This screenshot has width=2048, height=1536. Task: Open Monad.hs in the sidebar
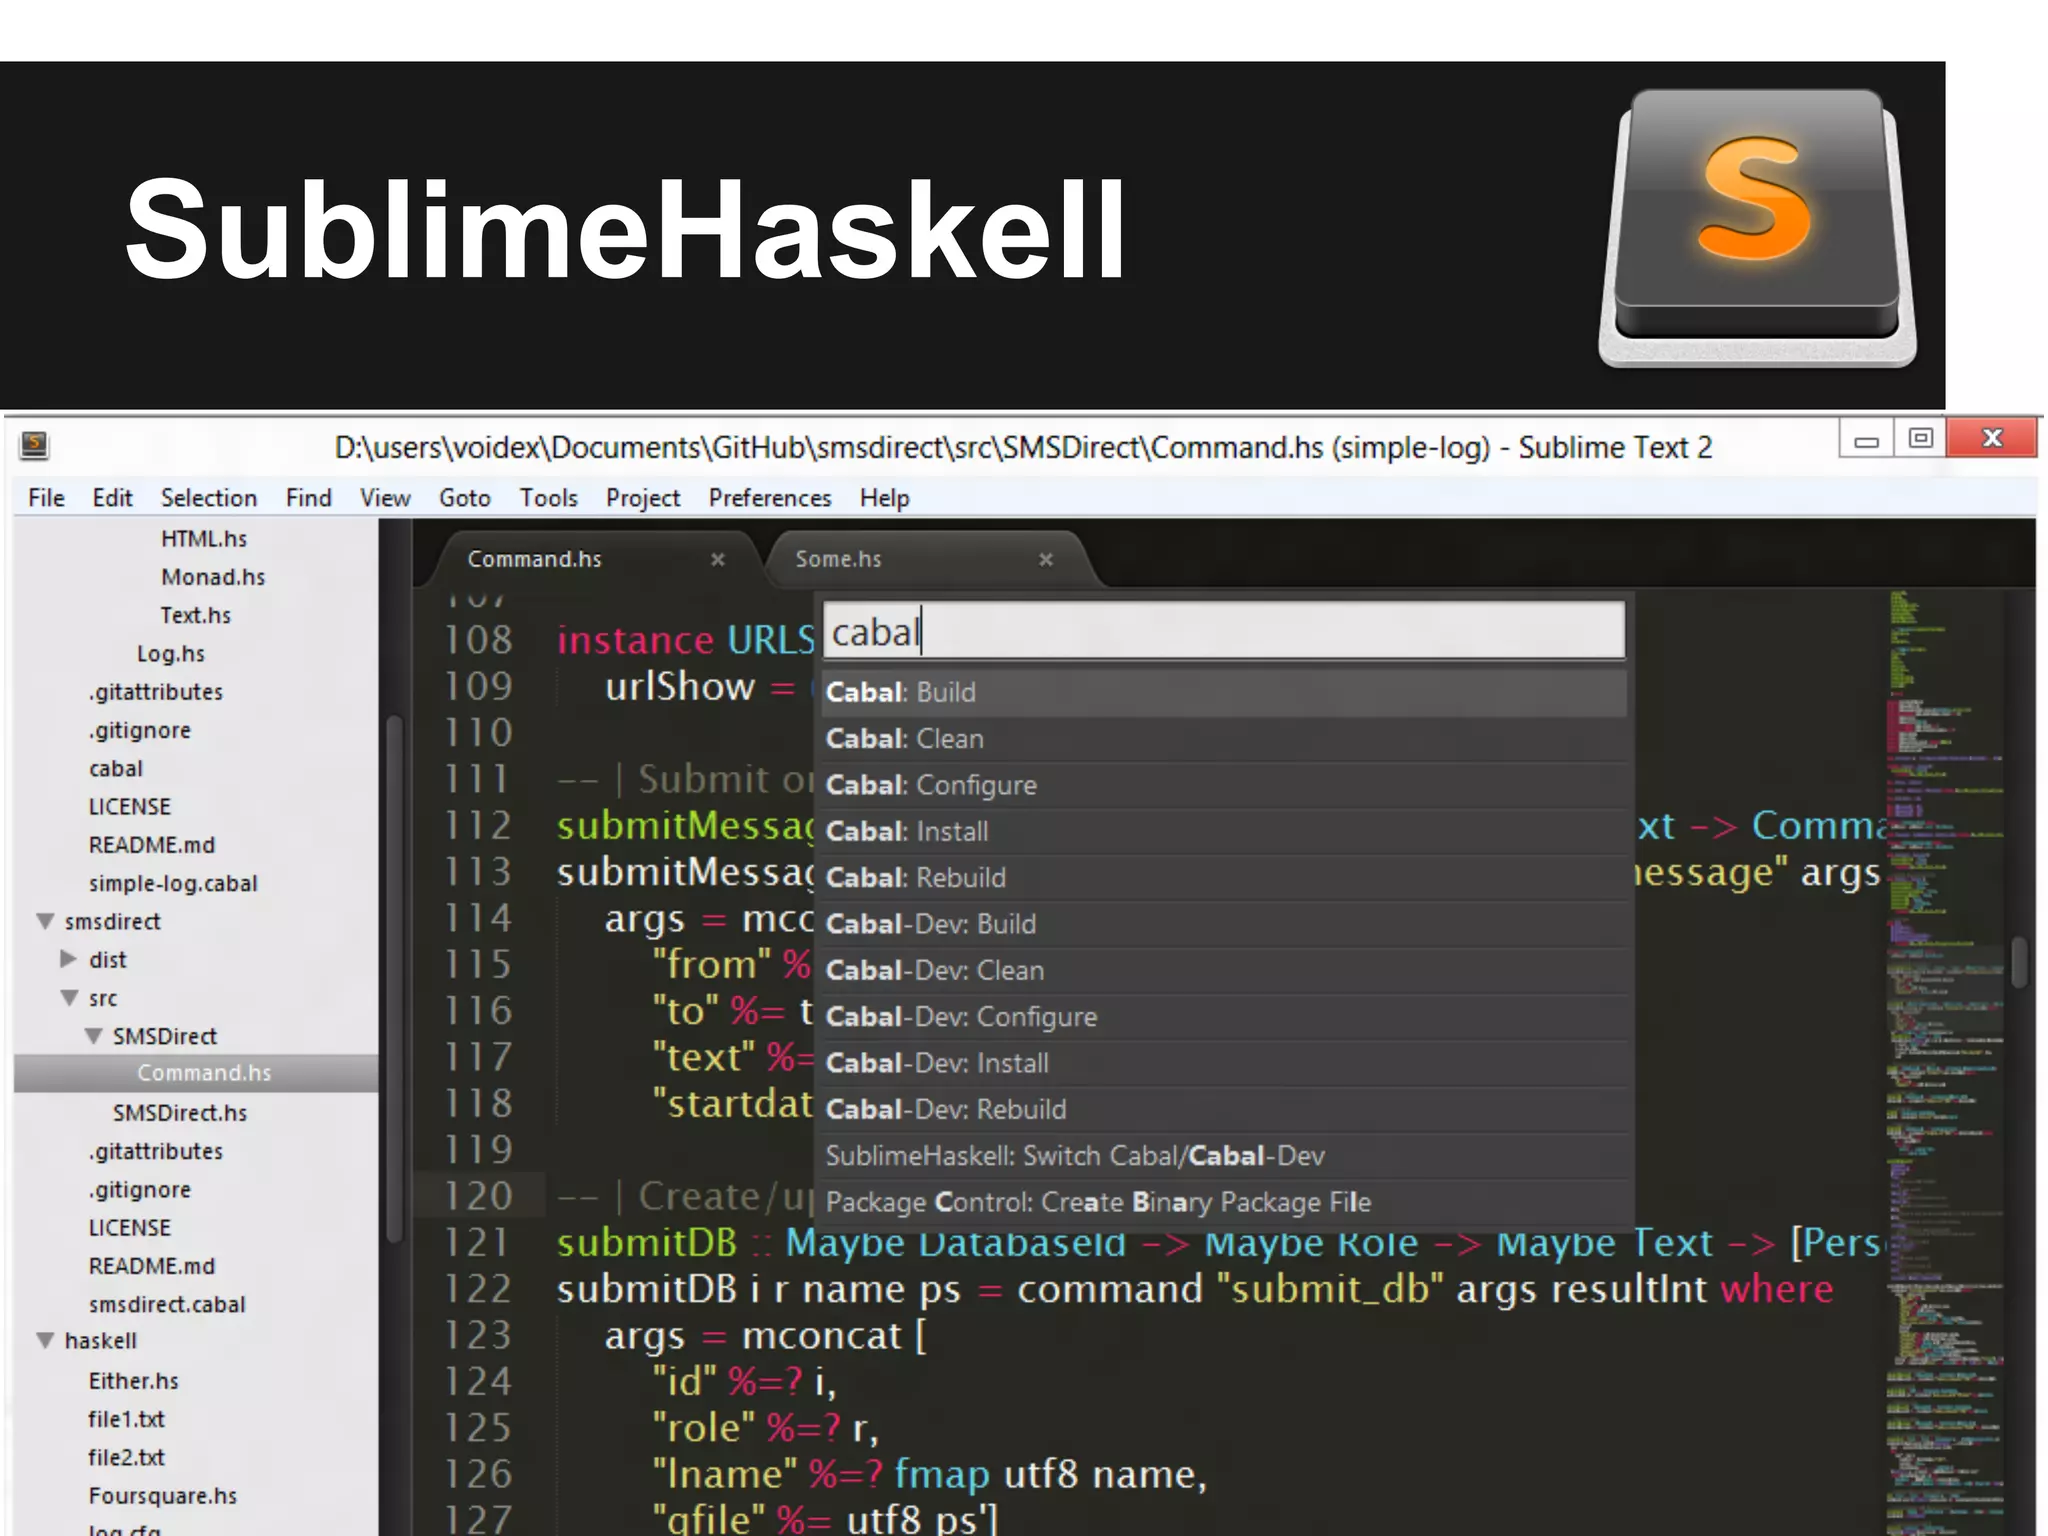coord(213,577)
